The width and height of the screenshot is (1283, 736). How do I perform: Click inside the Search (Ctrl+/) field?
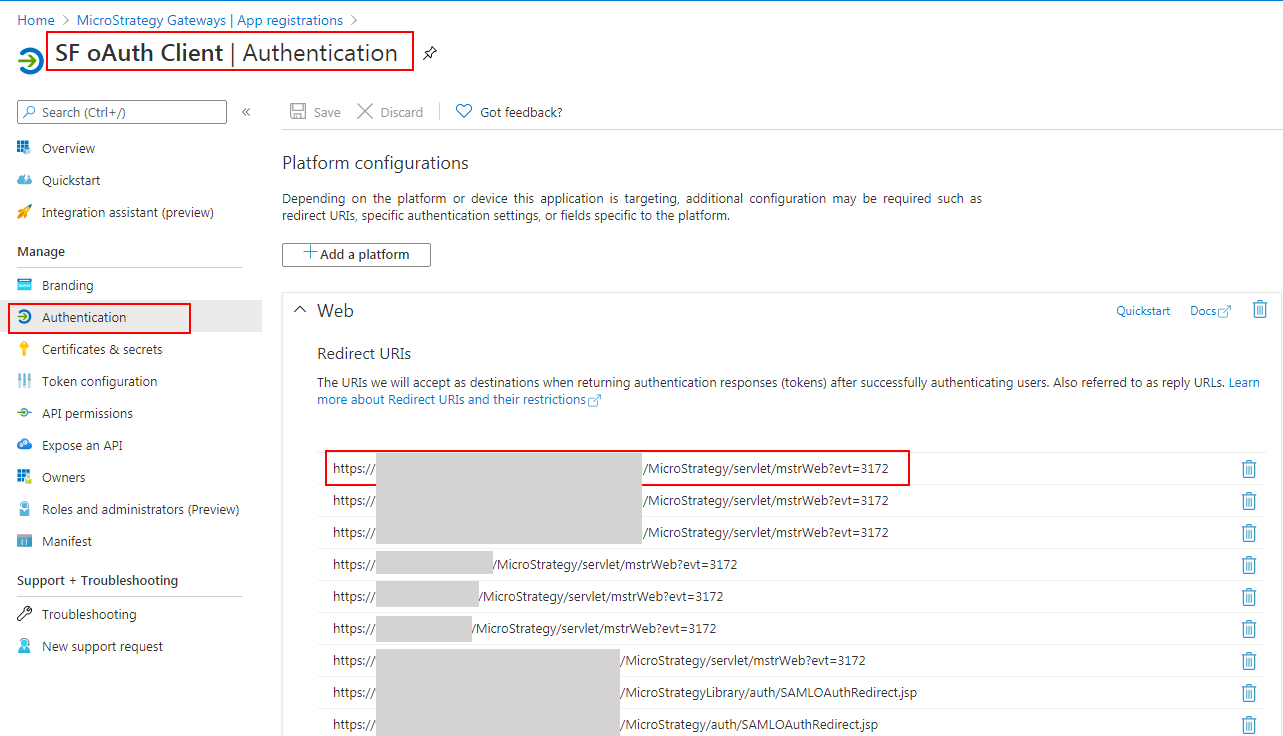120,111
